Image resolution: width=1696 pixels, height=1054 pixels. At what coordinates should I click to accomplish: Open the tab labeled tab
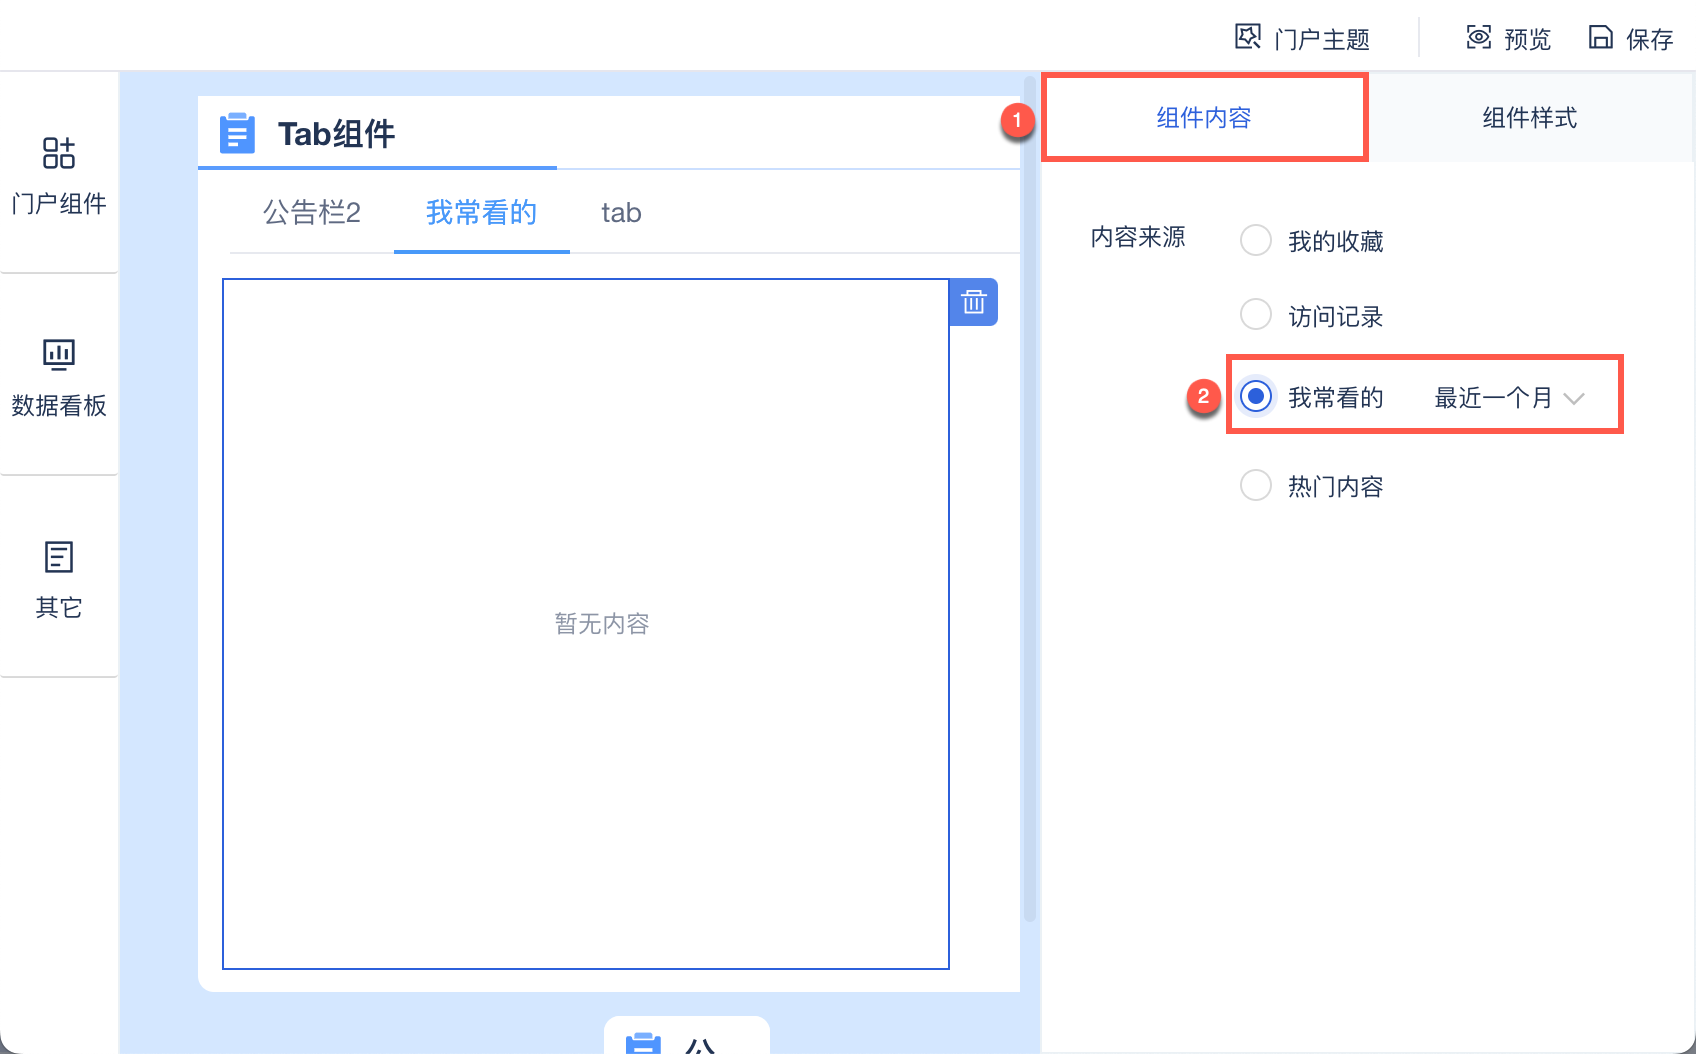[x=621, y=212]
